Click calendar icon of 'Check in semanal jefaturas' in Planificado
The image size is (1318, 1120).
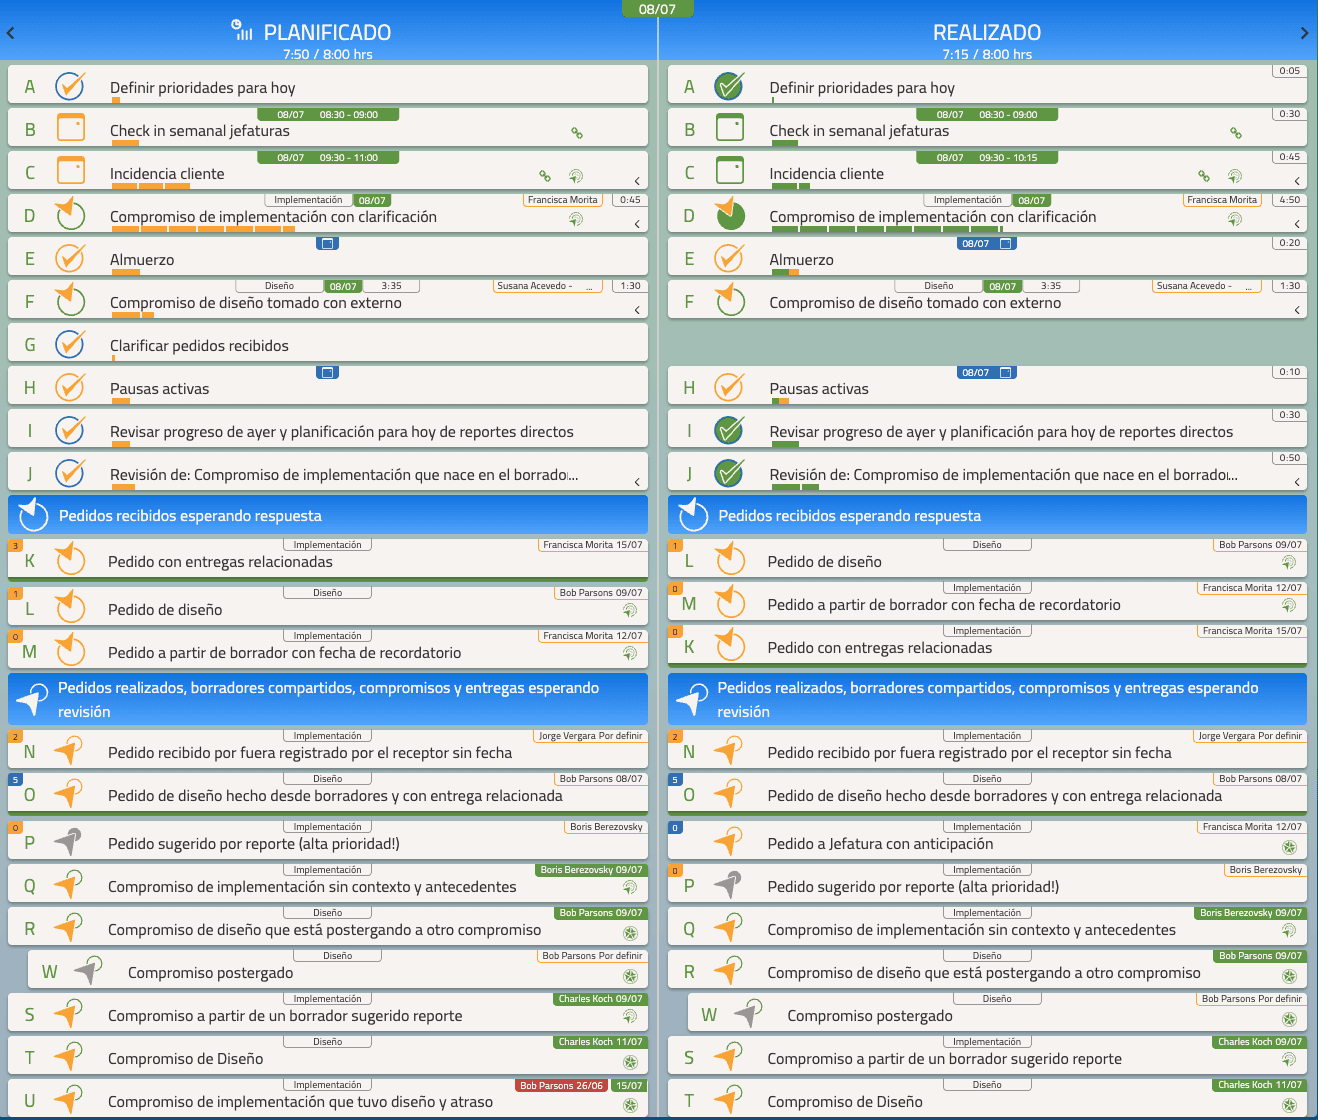71,128
